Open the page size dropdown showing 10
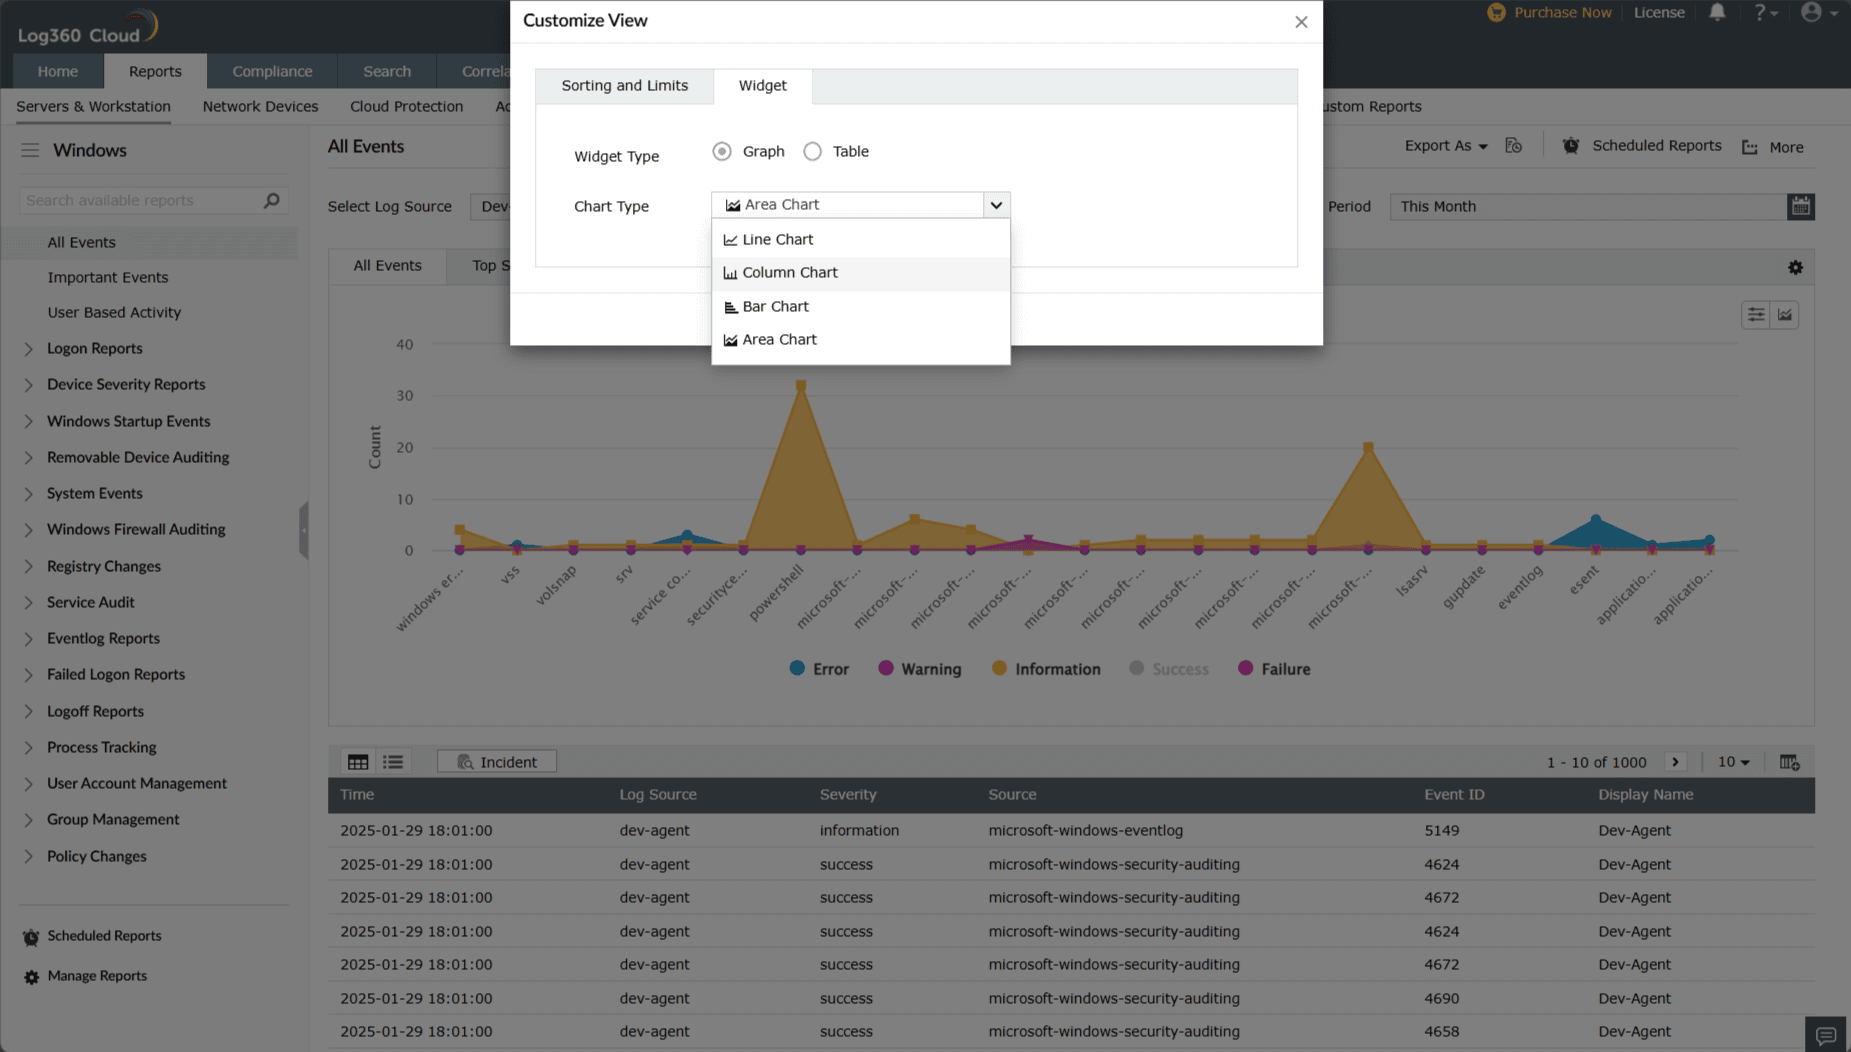The width and height of the screenshot is (1851, 1052). (x=1733, y=761)
